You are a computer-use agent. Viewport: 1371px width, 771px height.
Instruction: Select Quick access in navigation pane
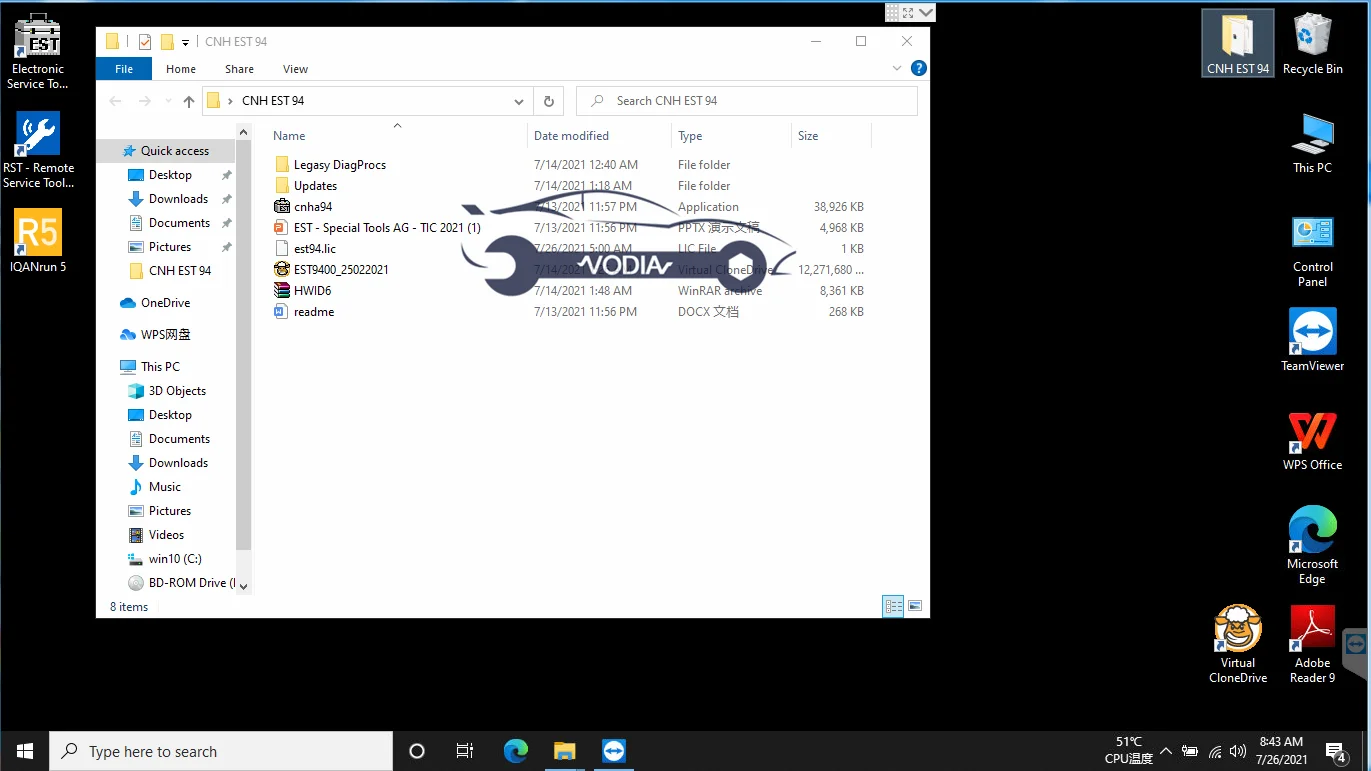pos(165,151)
